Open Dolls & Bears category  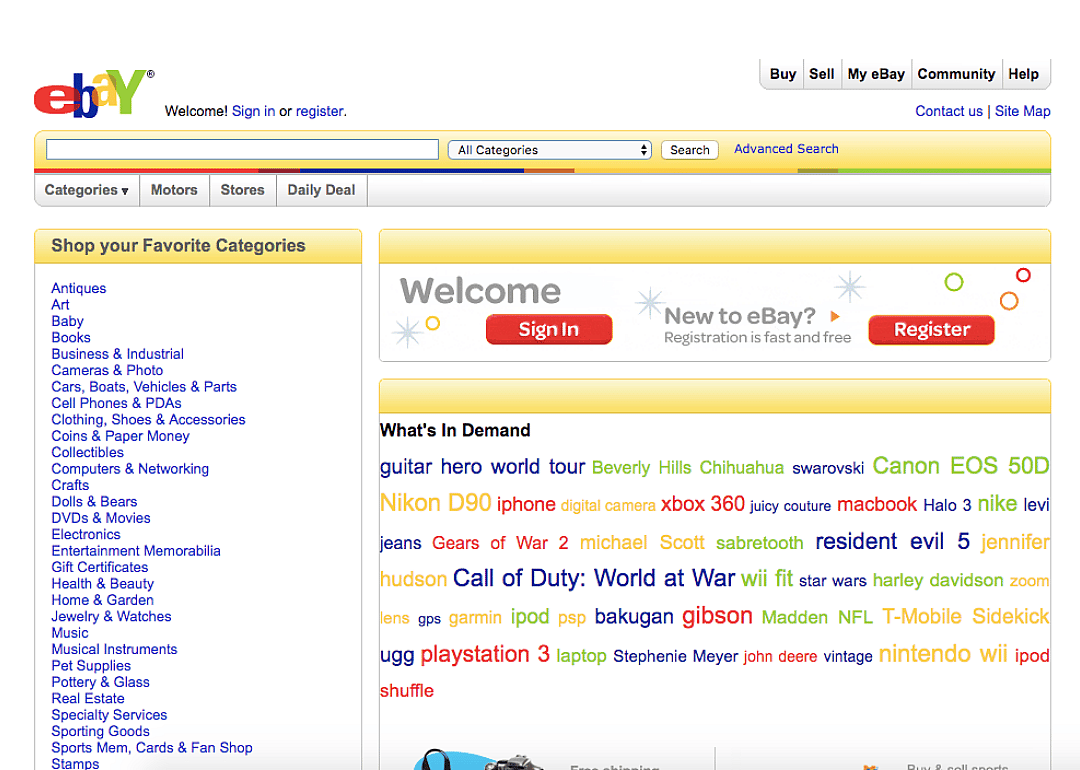tap(94, 501)
